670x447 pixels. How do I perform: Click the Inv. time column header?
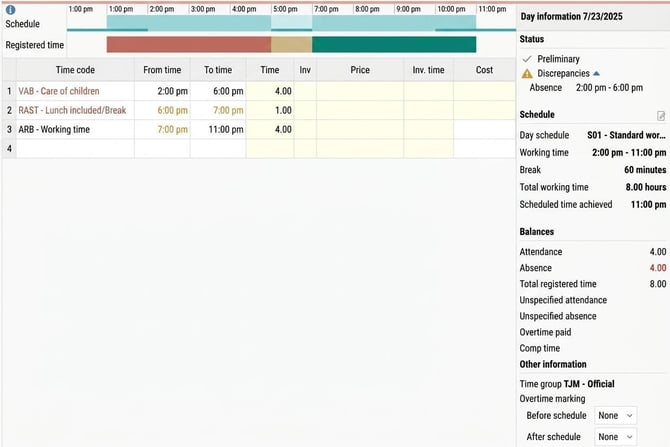428,70
